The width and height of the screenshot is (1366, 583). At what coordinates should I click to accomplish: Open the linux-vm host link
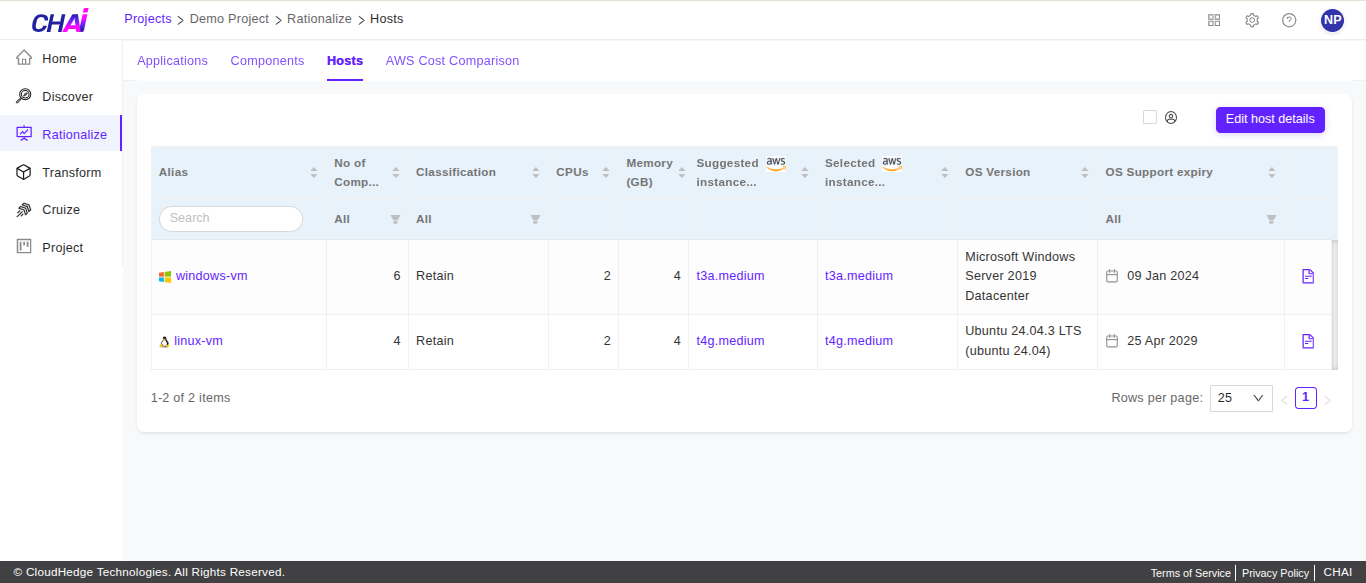[198, 341]
